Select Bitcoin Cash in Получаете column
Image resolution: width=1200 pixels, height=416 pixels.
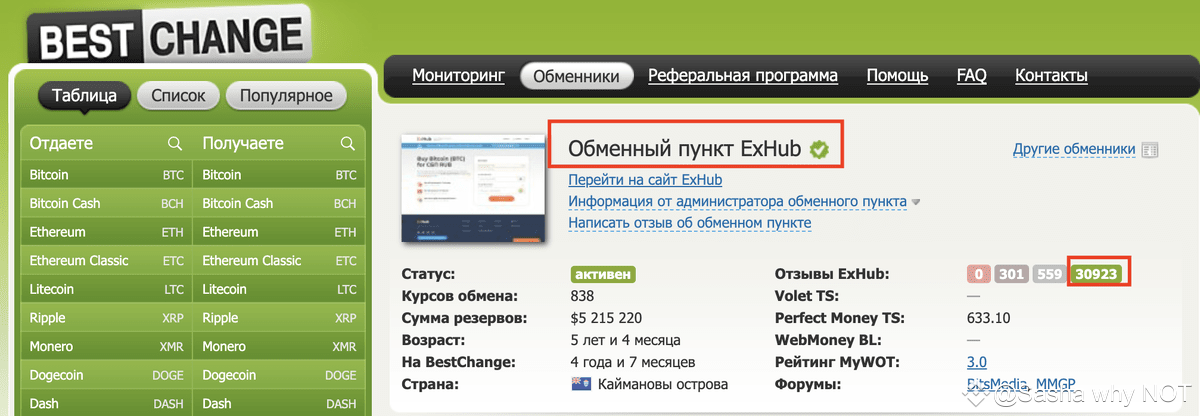click(279, 203)
